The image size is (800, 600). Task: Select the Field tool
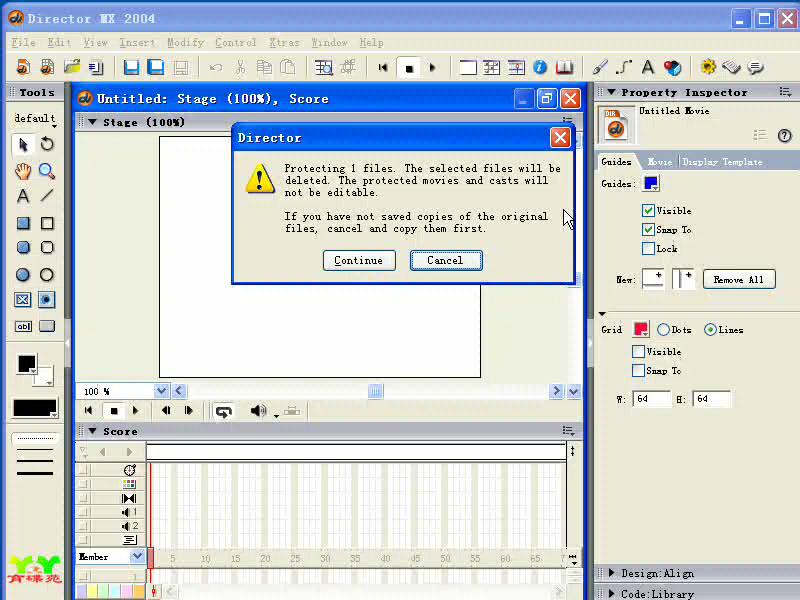point(23,326)
